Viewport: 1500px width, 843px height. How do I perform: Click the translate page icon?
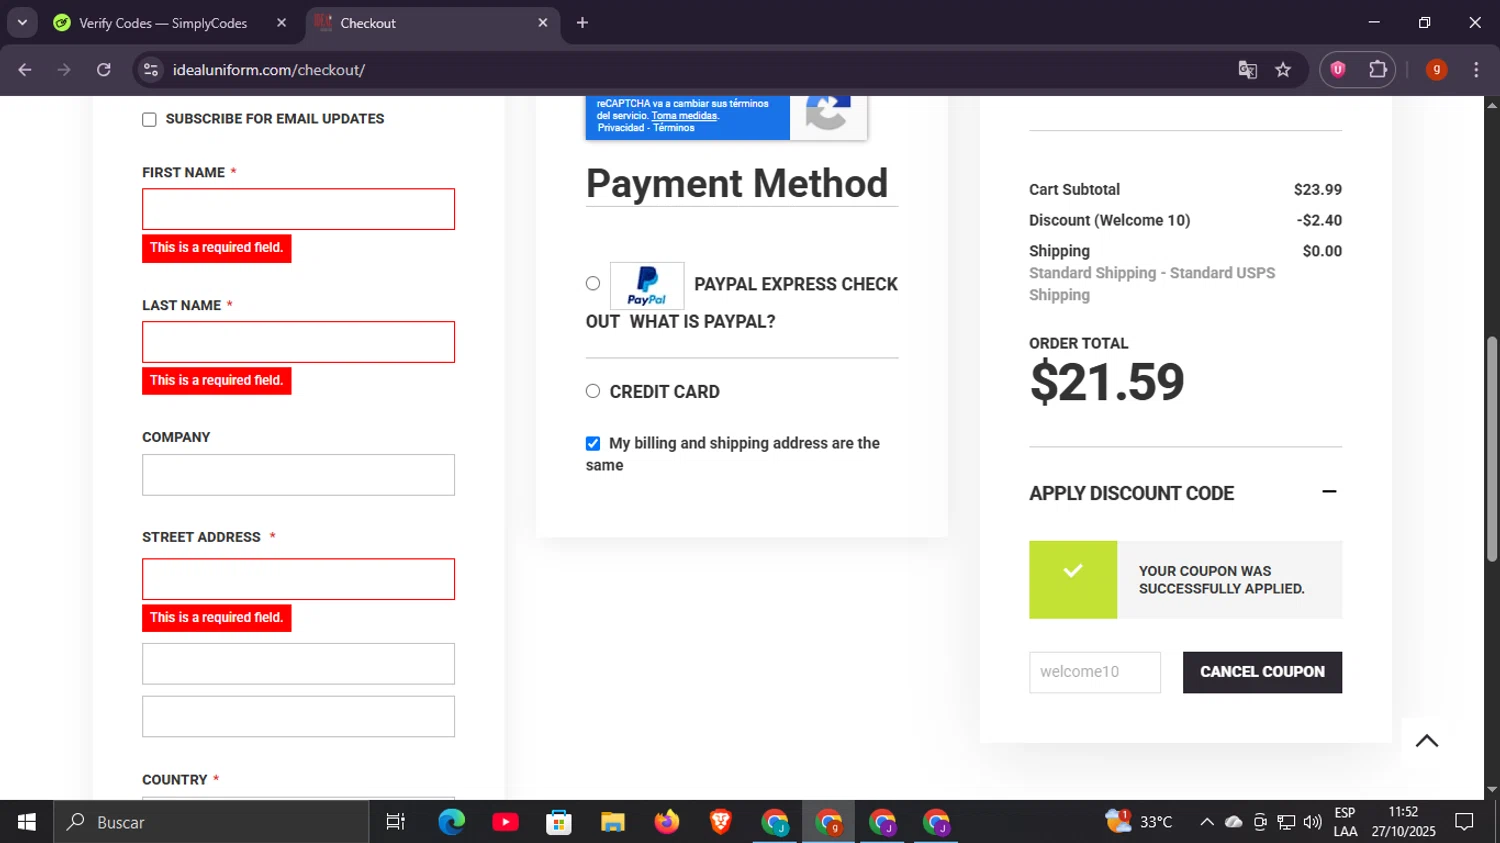(x=1247, y=70)
